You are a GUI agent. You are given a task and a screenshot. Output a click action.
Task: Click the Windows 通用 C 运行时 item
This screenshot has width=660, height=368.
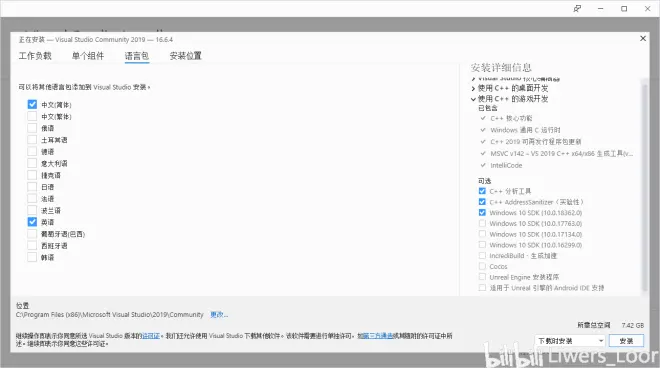[525, 130]
